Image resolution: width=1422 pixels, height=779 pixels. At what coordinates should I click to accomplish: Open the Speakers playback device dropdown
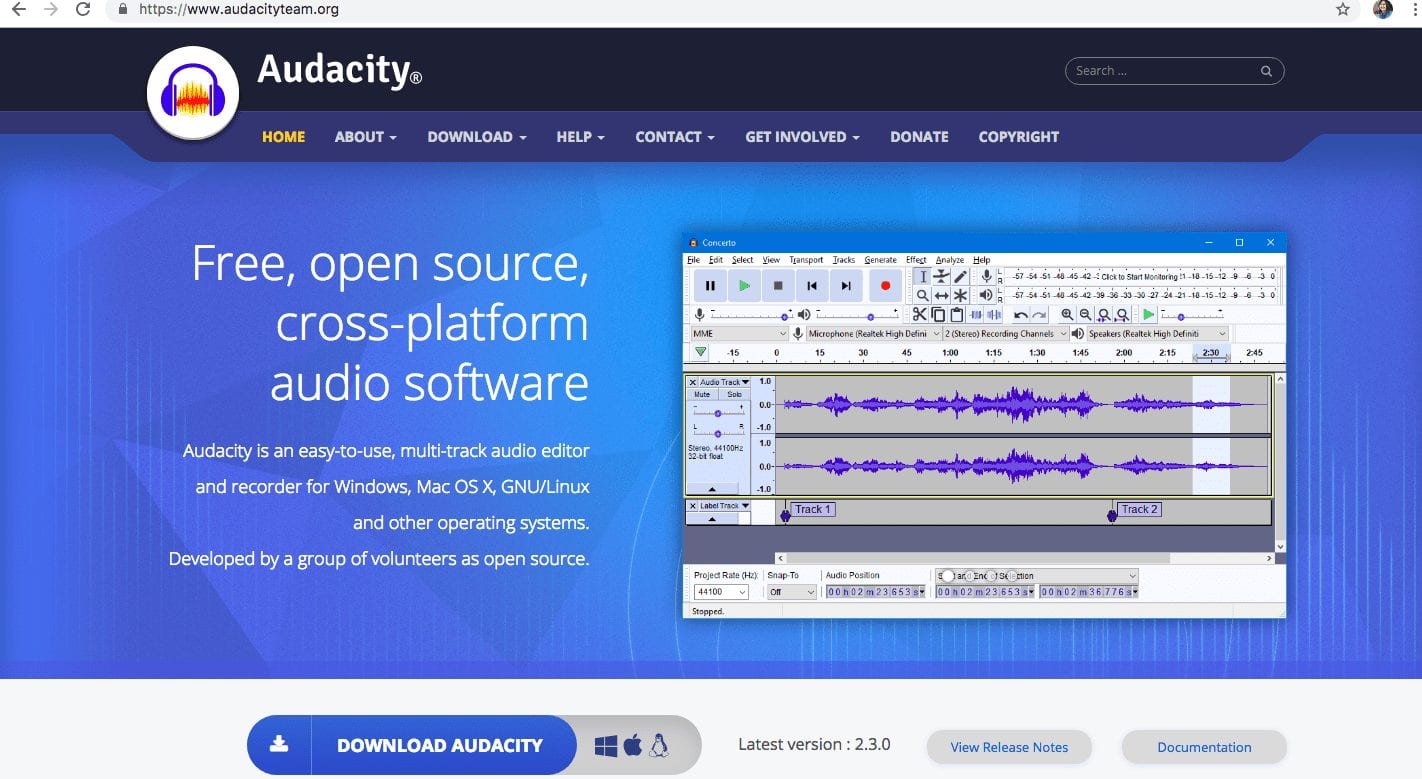point(1157,334)
